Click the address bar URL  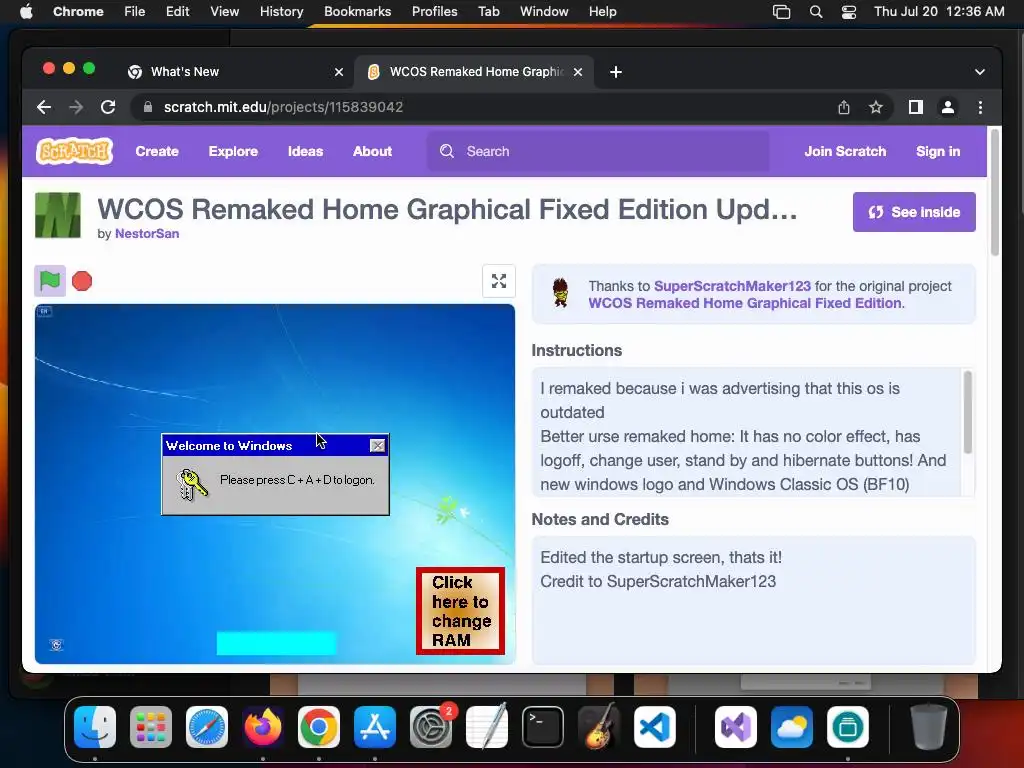(283, 107)
